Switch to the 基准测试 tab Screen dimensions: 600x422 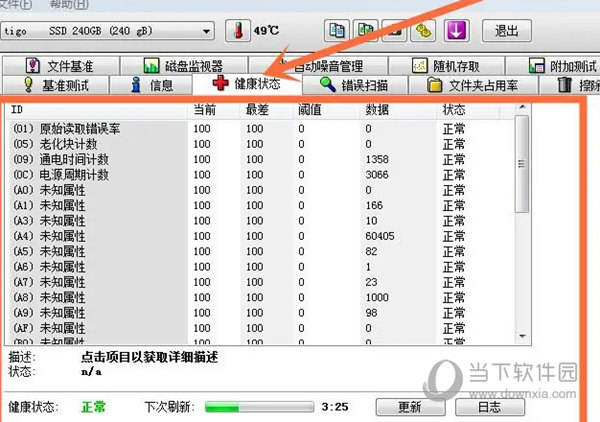tap(56, 85)
